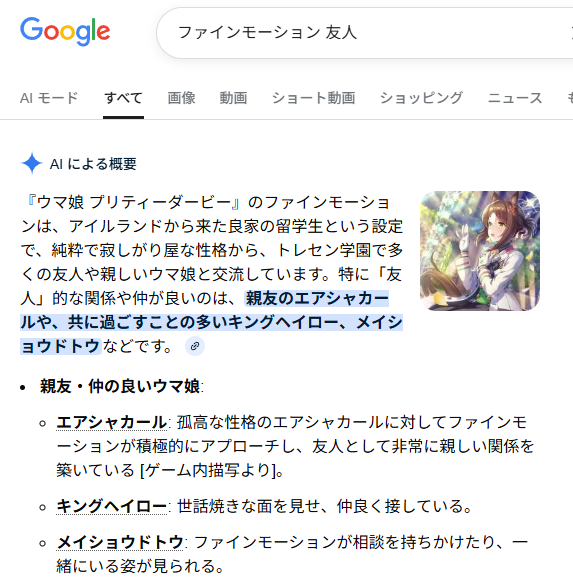Open the Fine Motion character thumbnail
Viewport: 573px width, 583px height.
[480, 251]
